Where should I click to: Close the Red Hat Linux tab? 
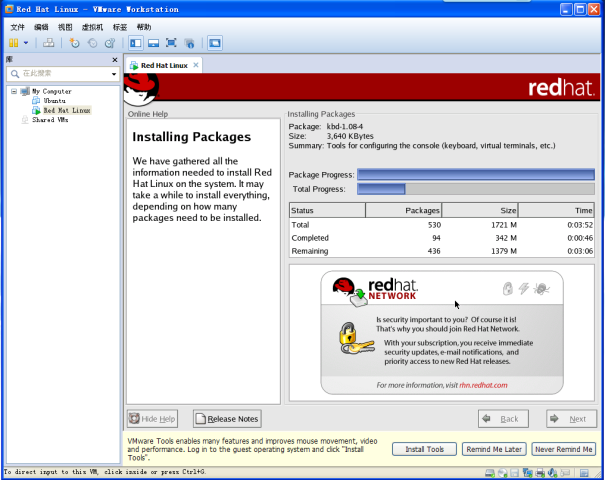coord(196,65)
